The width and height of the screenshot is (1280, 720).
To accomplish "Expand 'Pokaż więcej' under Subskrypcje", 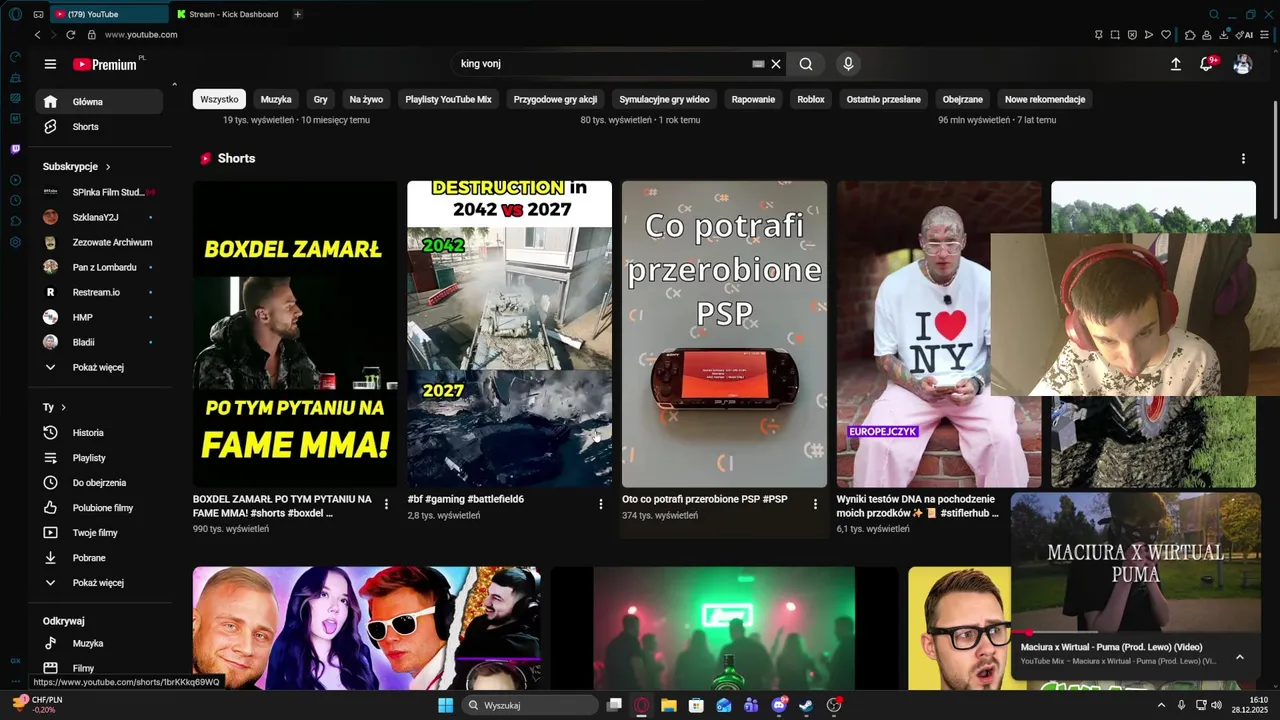I will tap(99, 367).
